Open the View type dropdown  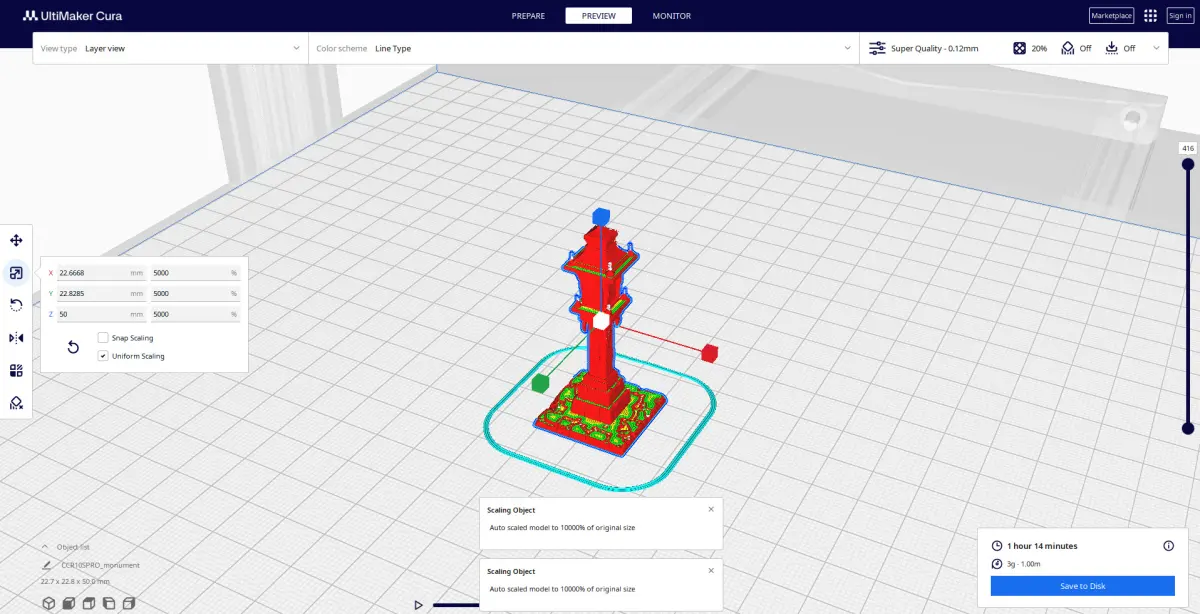click(170, 48)
